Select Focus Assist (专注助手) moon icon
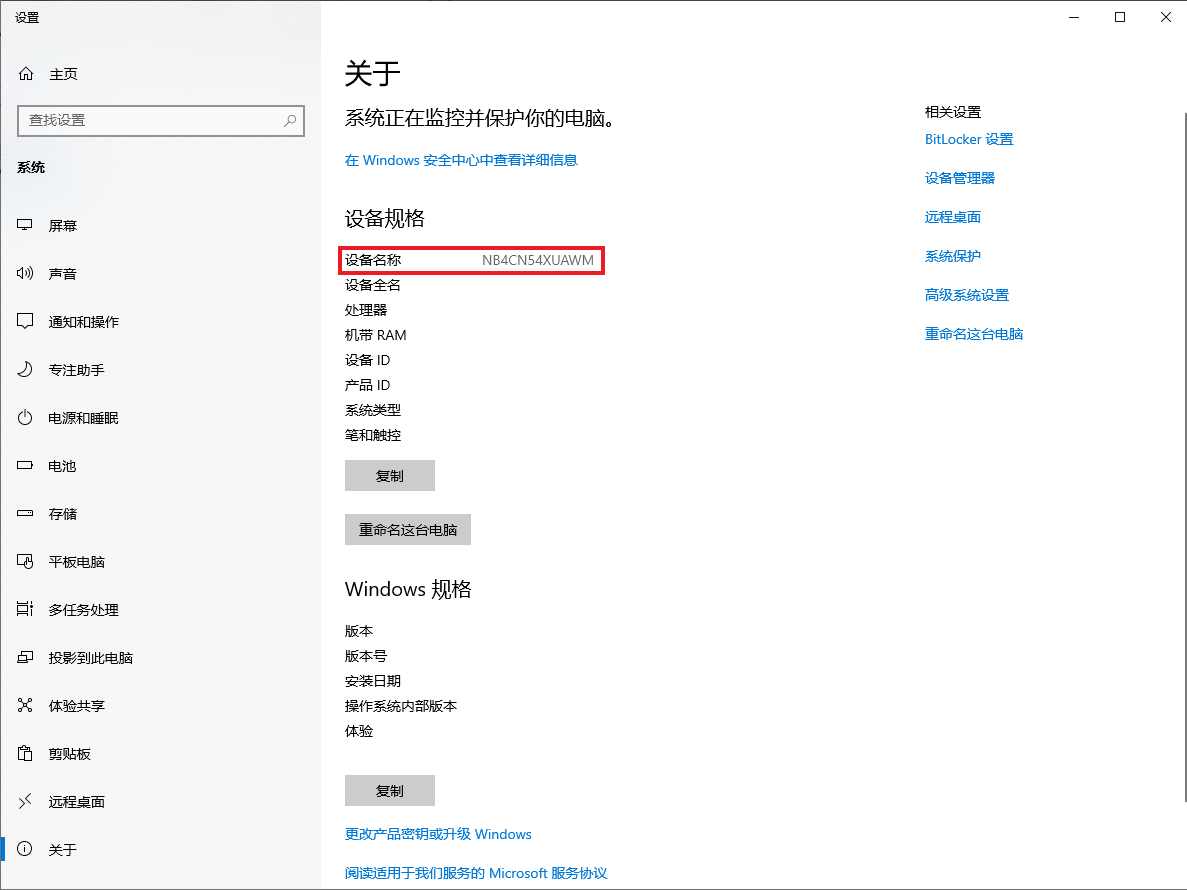The height and width of the screenshot is (890, 1187). click(x=26, y=370)
